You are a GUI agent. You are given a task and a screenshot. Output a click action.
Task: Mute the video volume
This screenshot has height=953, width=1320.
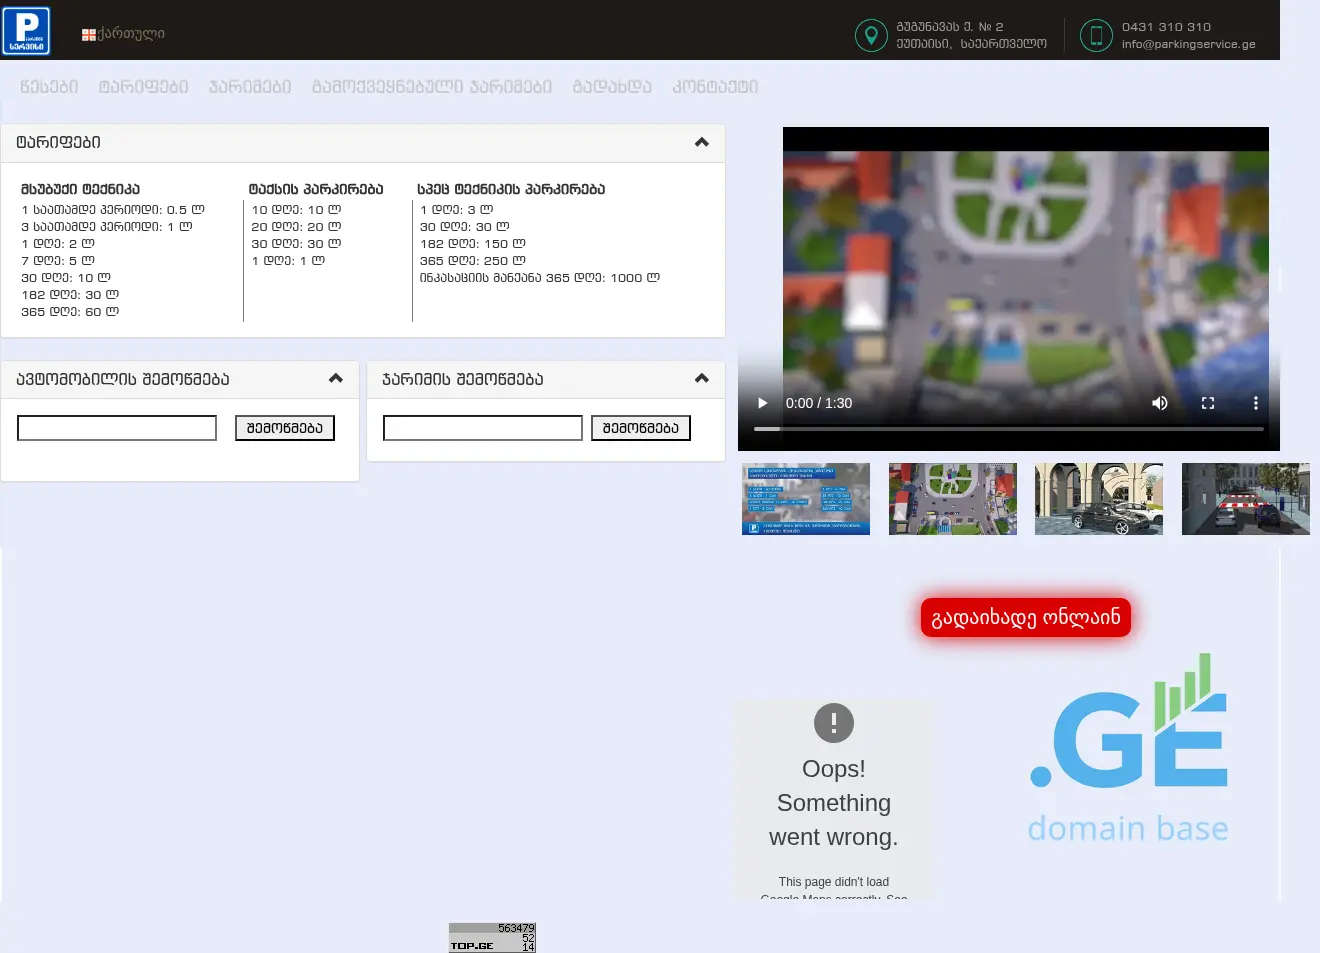point(1160,403)
